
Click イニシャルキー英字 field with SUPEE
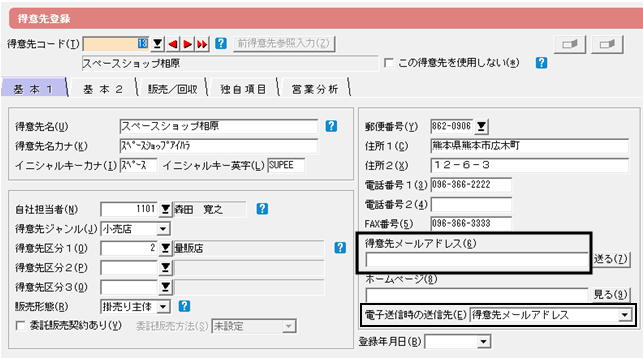286,165
